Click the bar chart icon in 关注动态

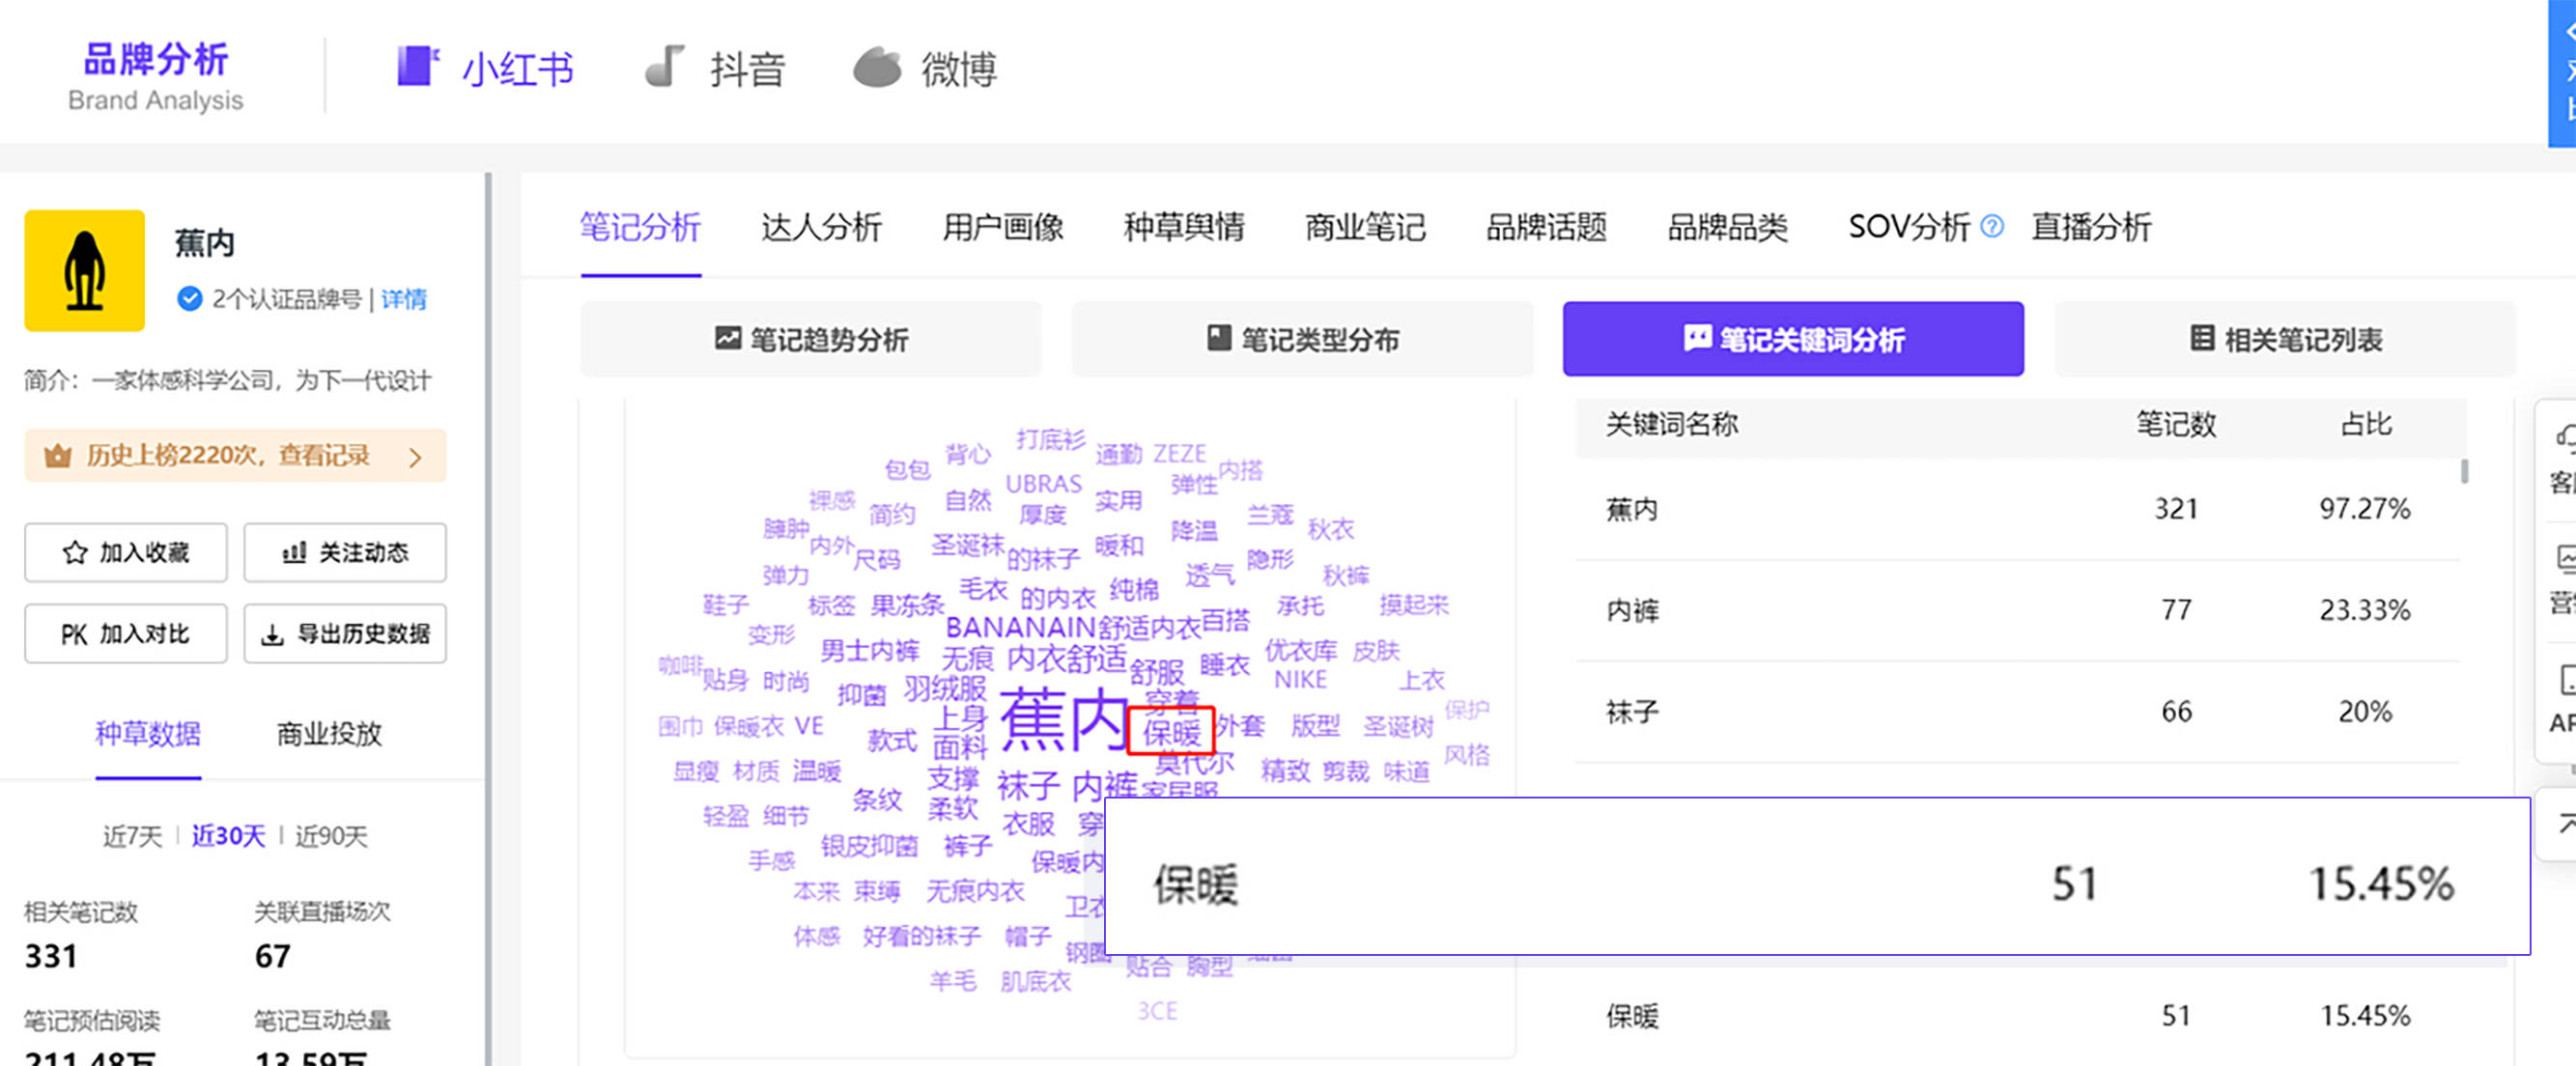point(294,552)
